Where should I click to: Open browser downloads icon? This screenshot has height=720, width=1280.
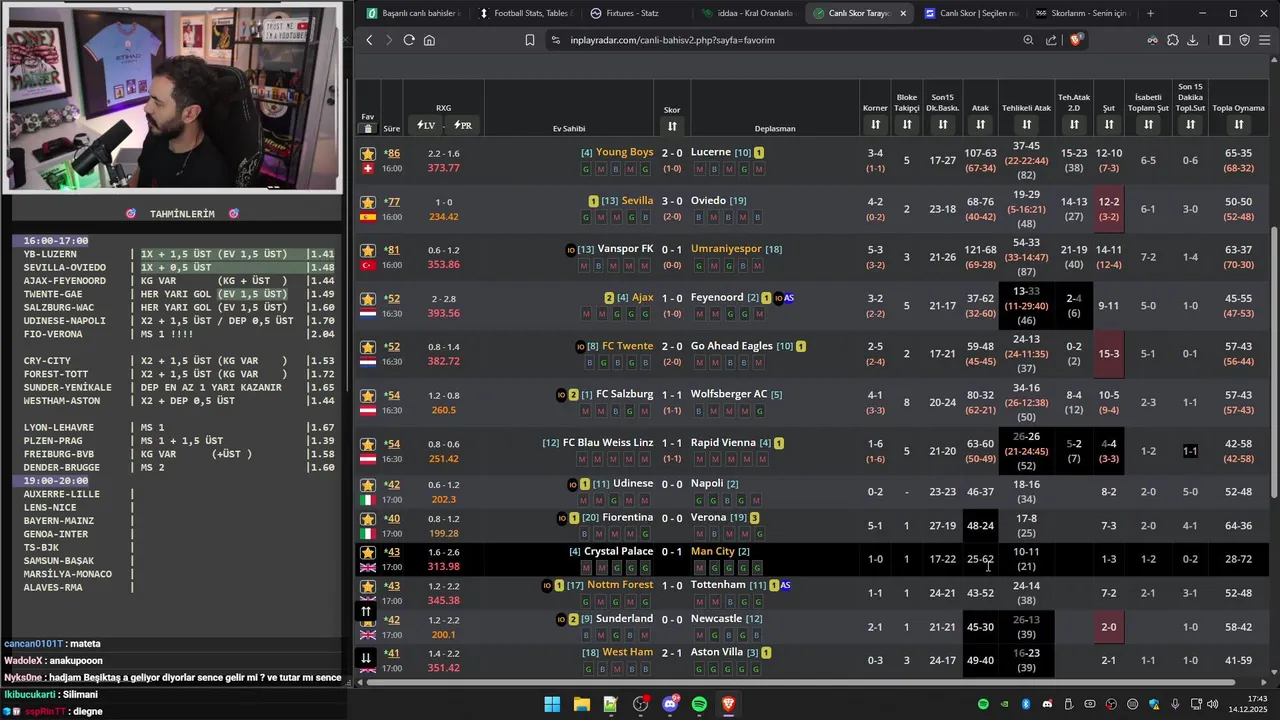point(1192,40)
